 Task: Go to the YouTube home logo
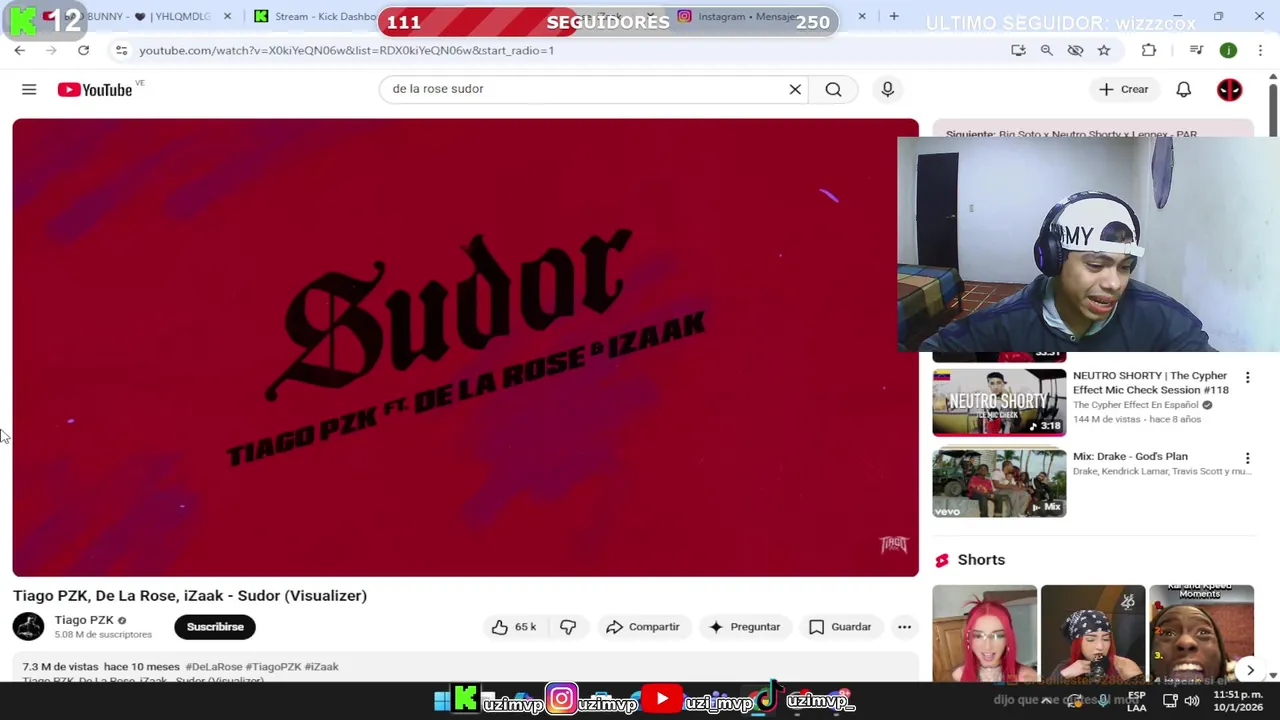tap(95, 90)
